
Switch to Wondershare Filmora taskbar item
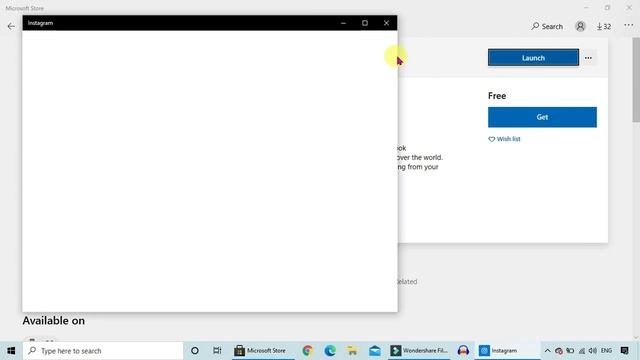[x=419, y=351]
